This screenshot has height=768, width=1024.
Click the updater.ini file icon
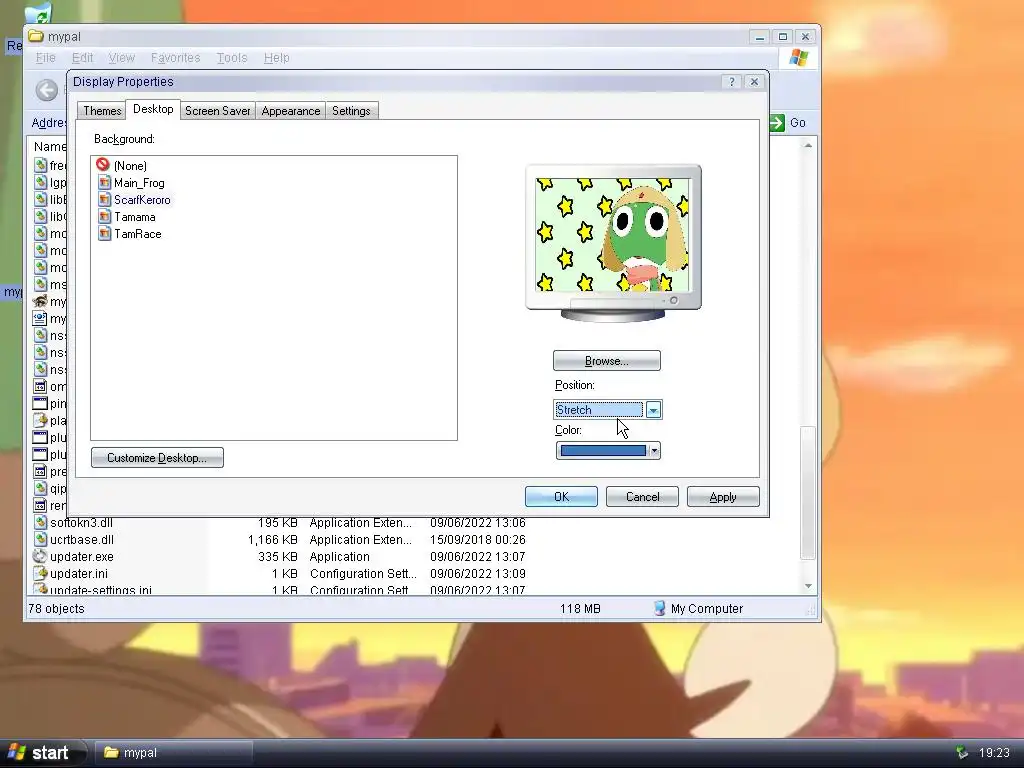40,573
